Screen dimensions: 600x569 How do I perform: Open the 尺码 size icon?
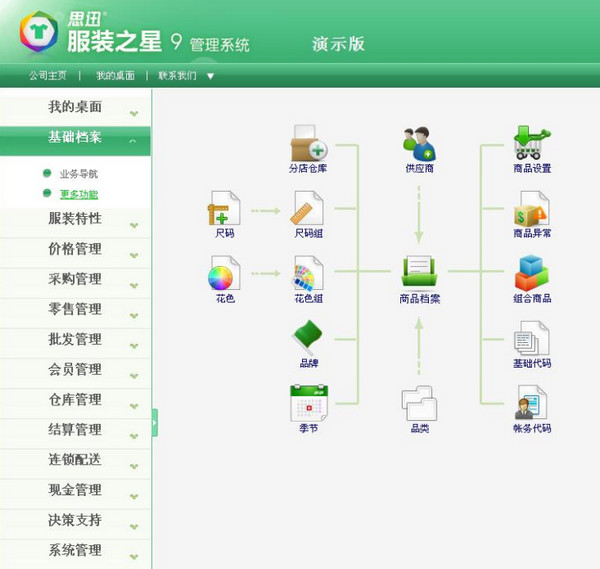coord(224,208)
